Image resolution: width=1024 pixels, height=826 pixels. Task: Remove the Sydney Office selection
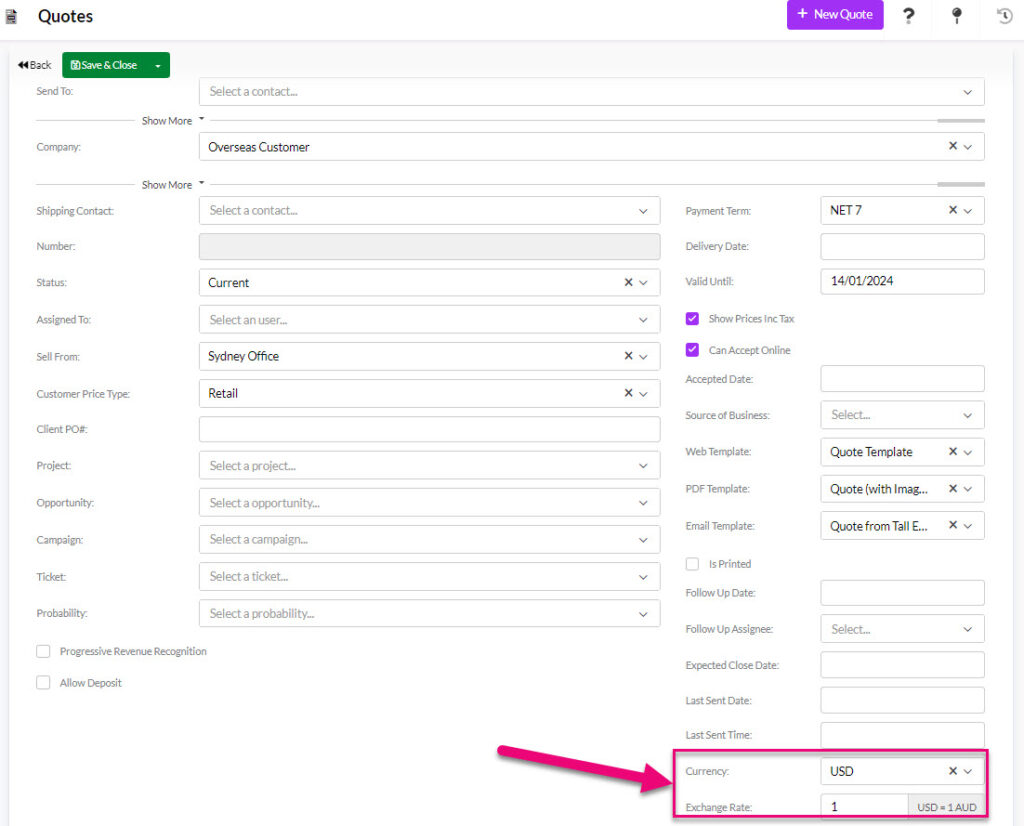[628, 356]
